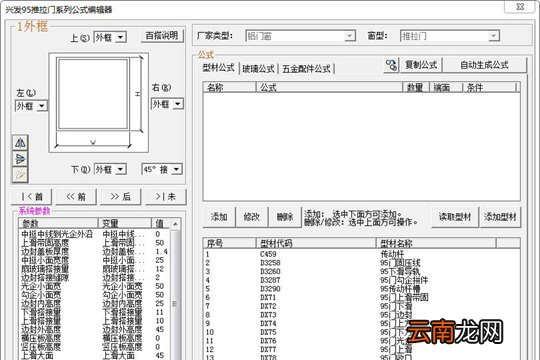This screenshot has height=360, width=540.
Task: Select parameter row 横压板高度
Action: [x=94, y=338]
